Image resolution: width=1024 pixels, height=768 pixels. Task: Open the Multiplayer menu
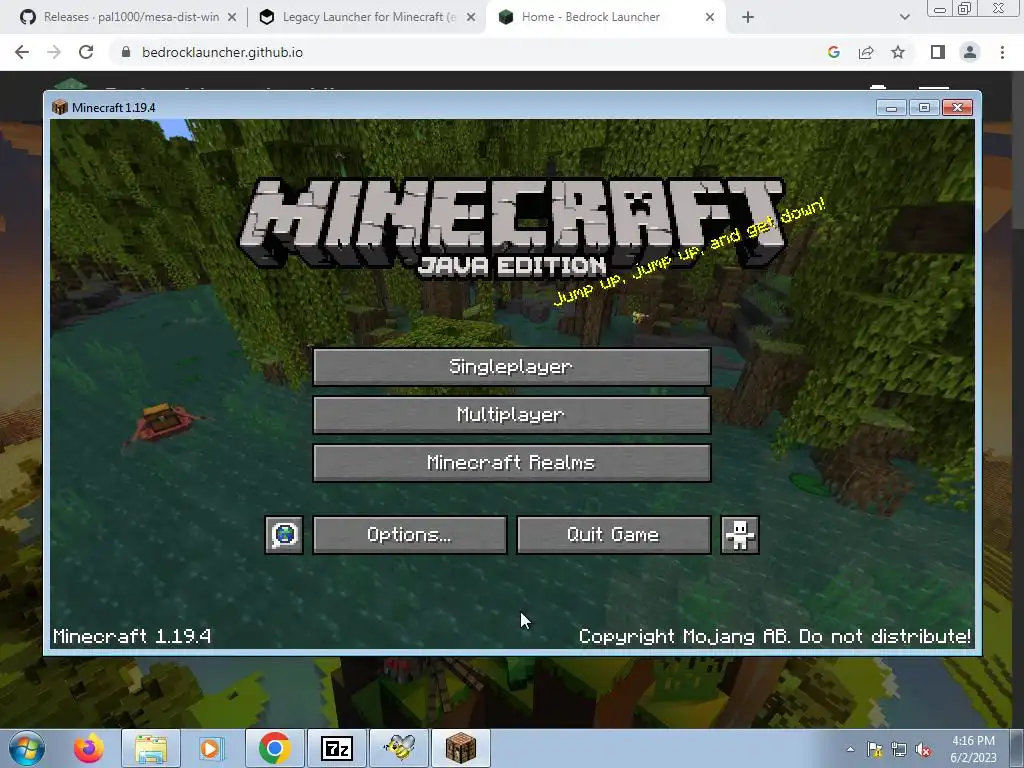click(511, 415)
